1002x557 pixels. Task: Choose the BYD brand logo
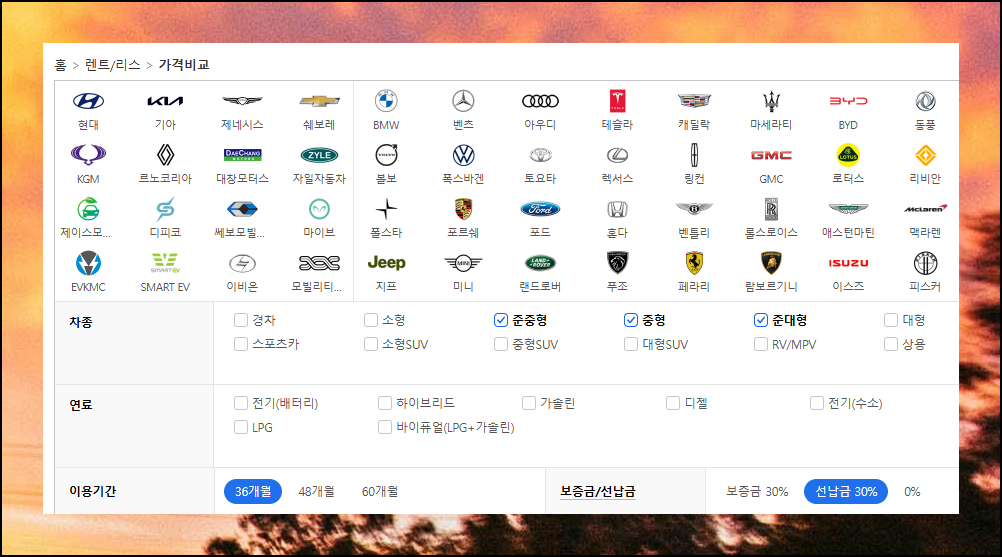(848, 101)
